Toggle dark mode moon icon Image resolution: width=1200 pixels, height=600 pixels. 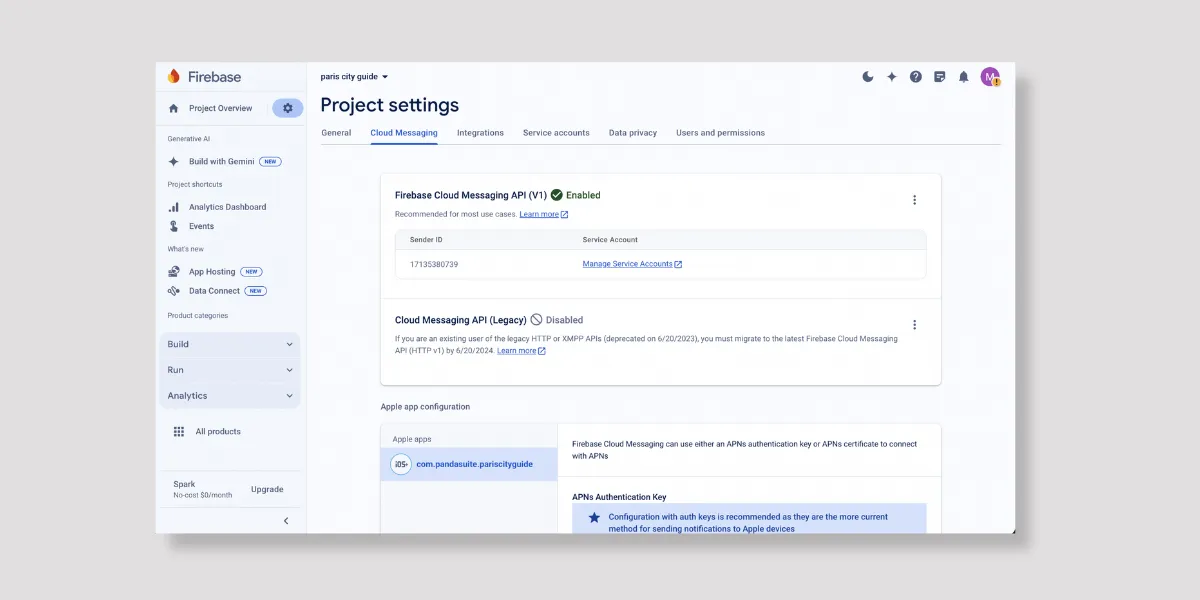[868, 77]
